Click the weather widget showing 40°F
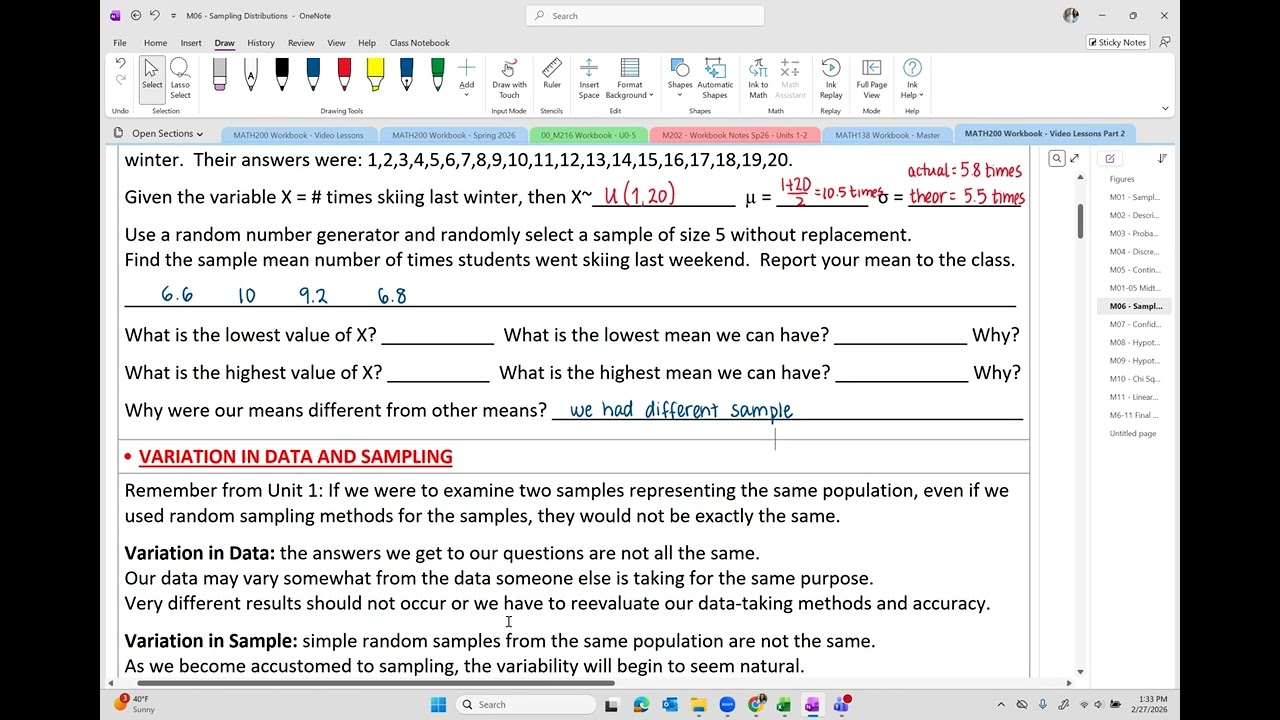The width and height of the screenshot is (1280, 720). [134, 704]
